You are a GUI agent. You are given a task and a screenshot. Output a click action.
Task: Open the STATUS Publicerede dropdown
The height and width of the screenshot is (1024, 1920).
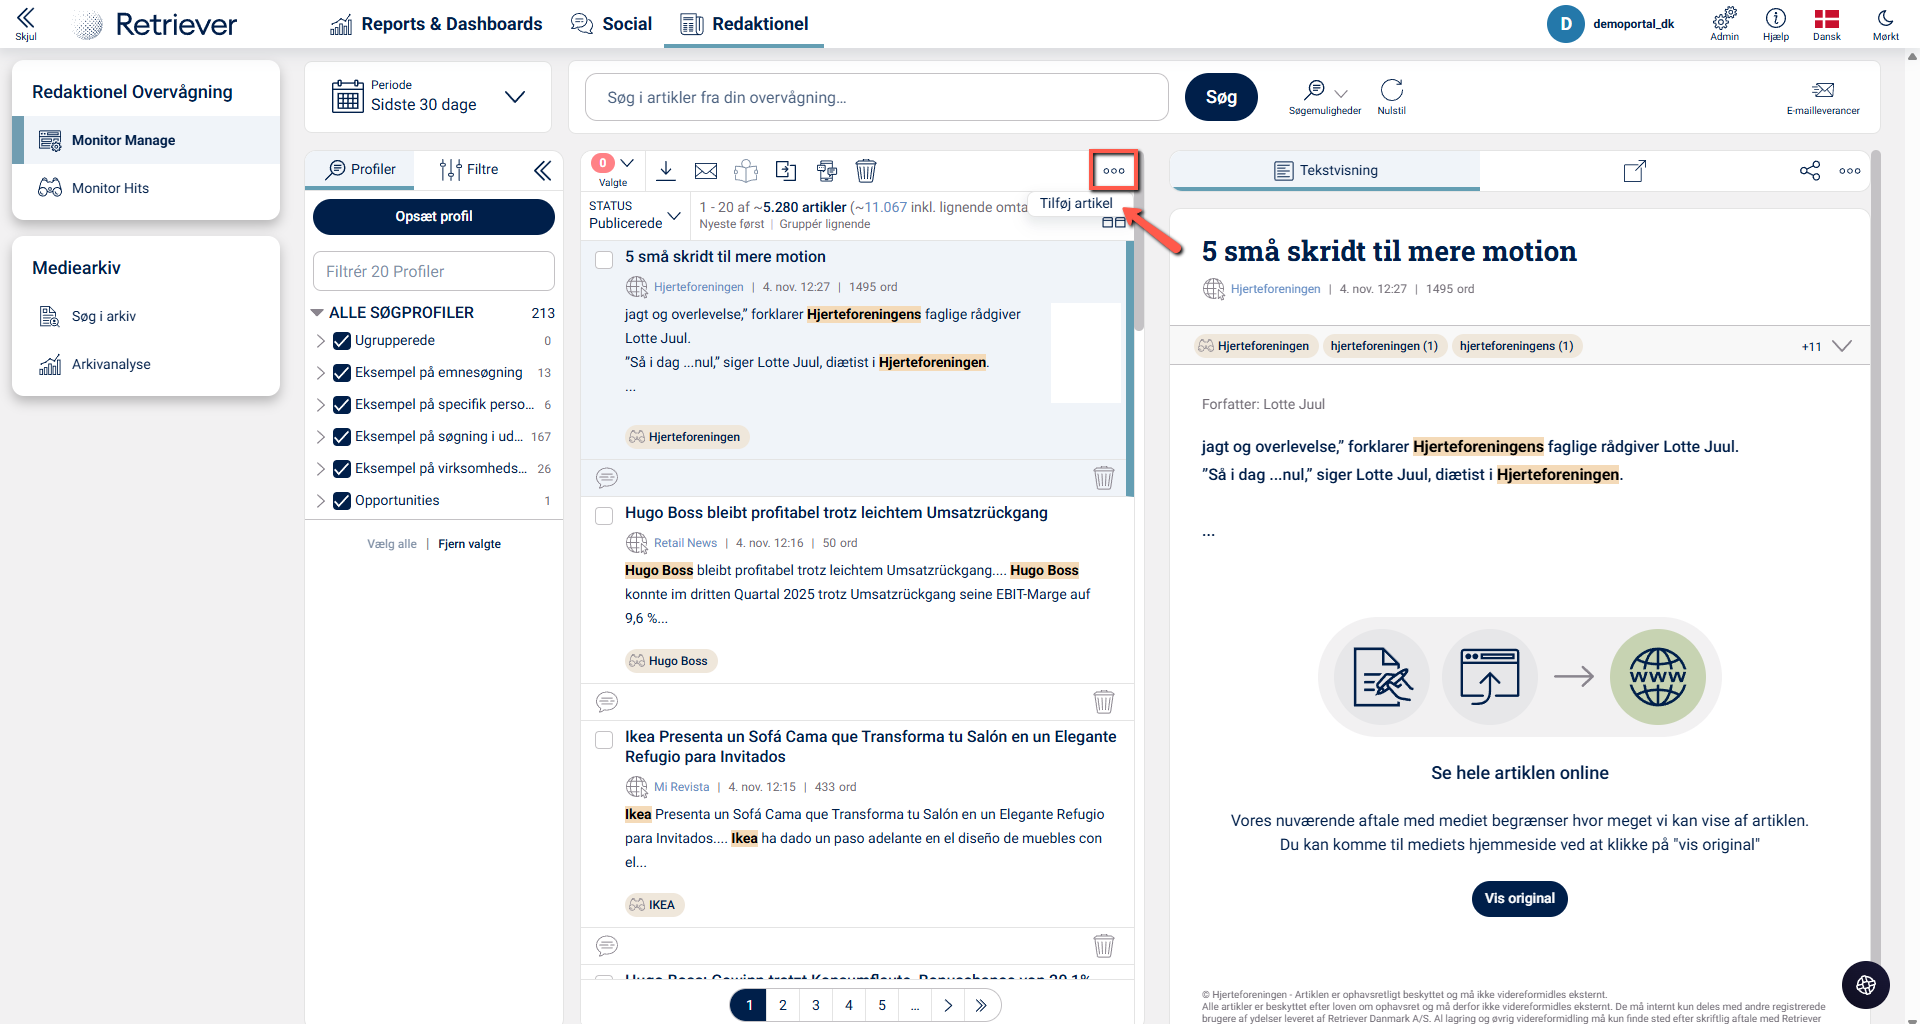pos(635,215)
